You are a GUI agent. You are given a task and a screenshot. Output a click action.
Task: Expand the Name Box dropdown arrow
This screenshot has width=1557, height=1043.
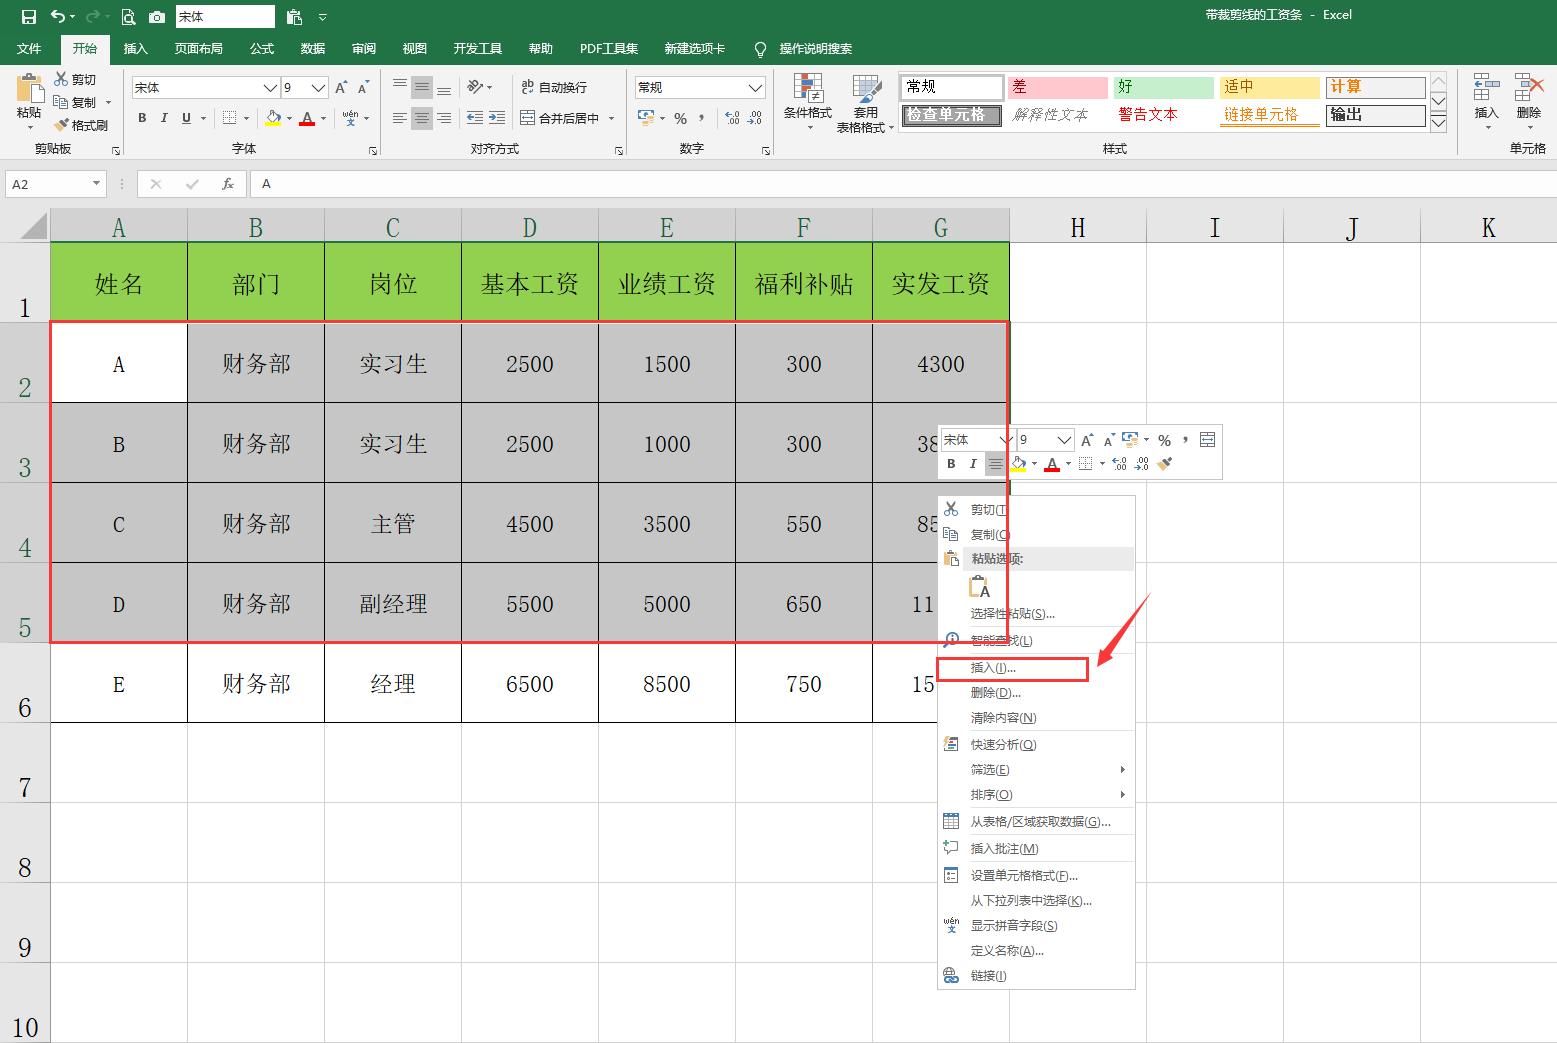coord(96,184)
